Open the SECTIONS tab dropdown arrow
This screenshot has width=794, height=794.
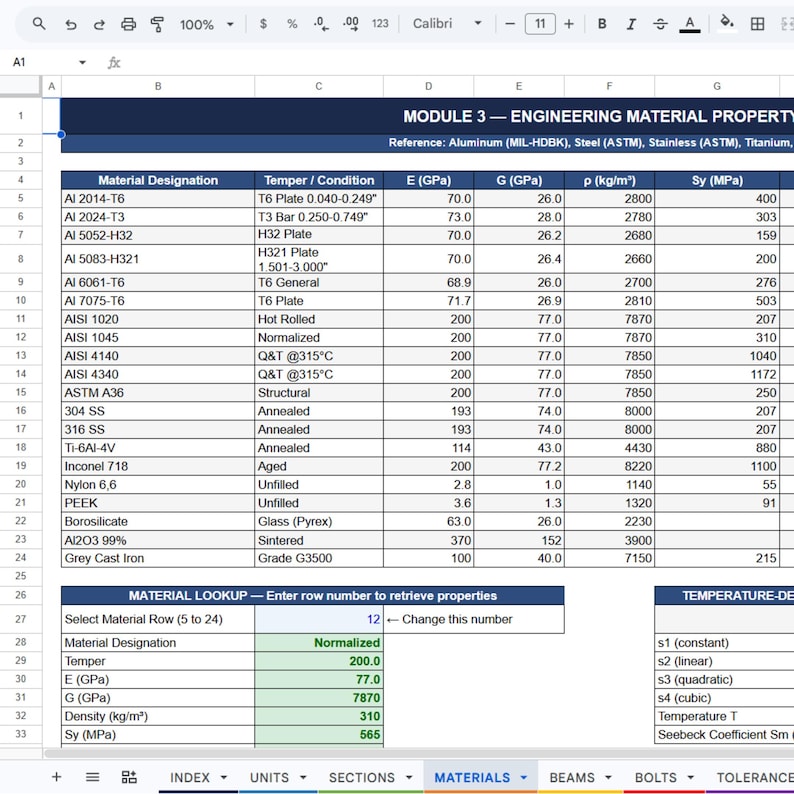409,777
